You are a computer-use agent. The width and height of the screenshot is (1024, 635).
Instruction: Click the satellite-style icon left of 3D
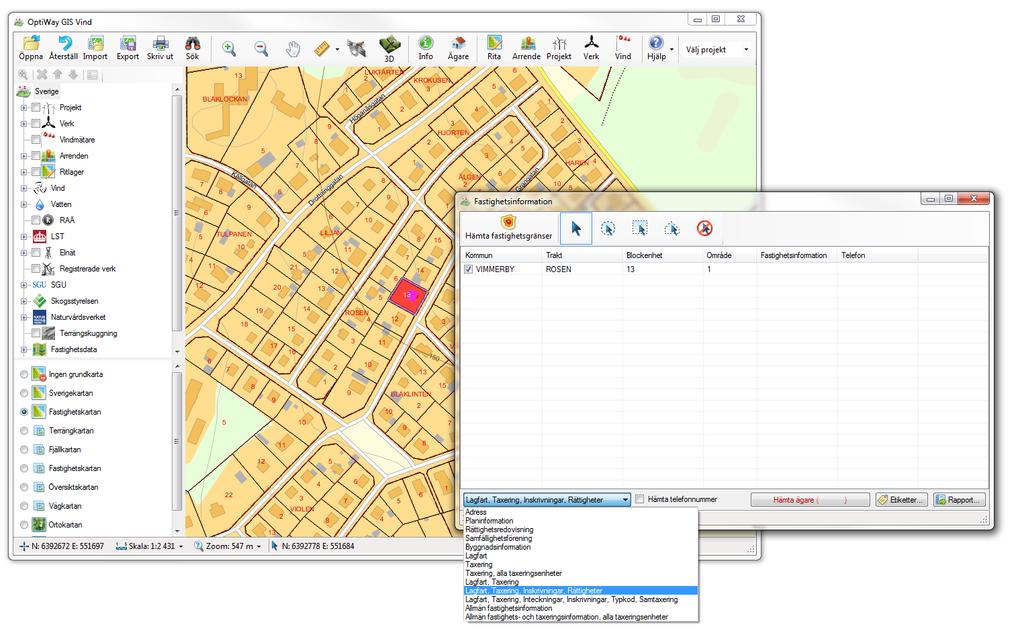(x=357, y=48)
